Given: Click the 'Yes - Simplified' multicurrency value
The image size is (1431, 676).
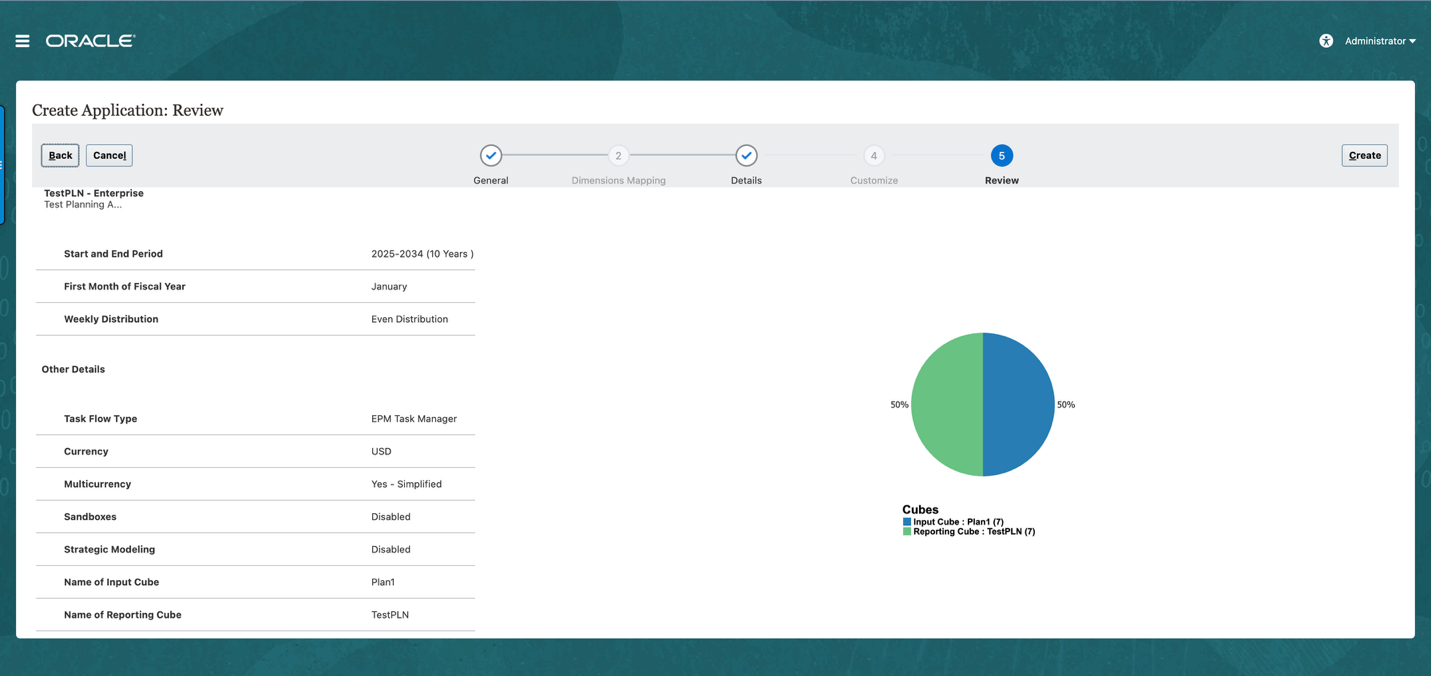Looking at the screenshot, I should click(406, 484).
